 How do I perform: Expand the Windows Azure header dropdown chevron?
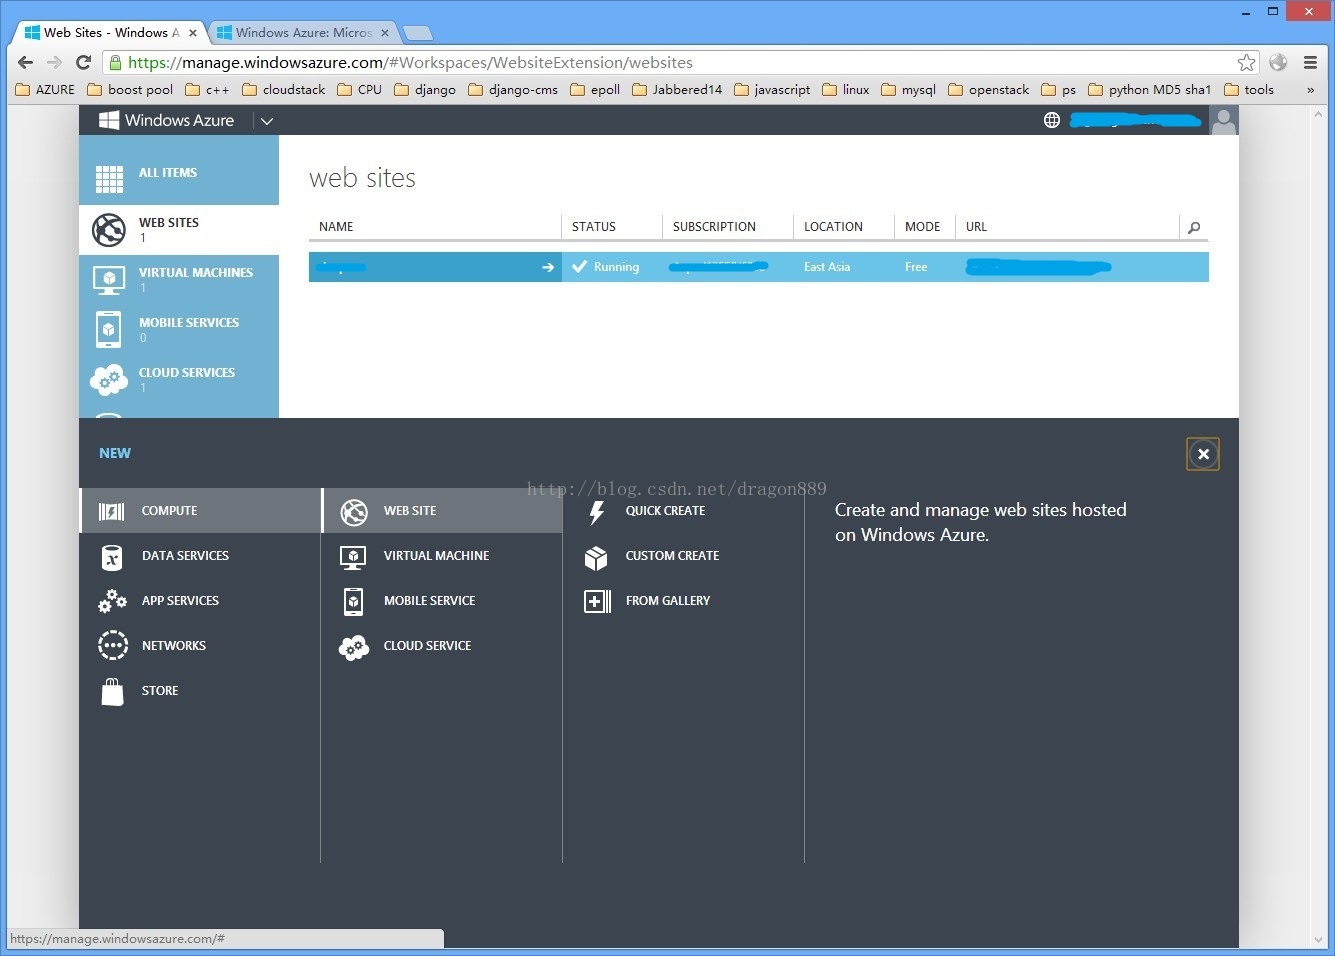pyautogui.click(x=266, y=121)
